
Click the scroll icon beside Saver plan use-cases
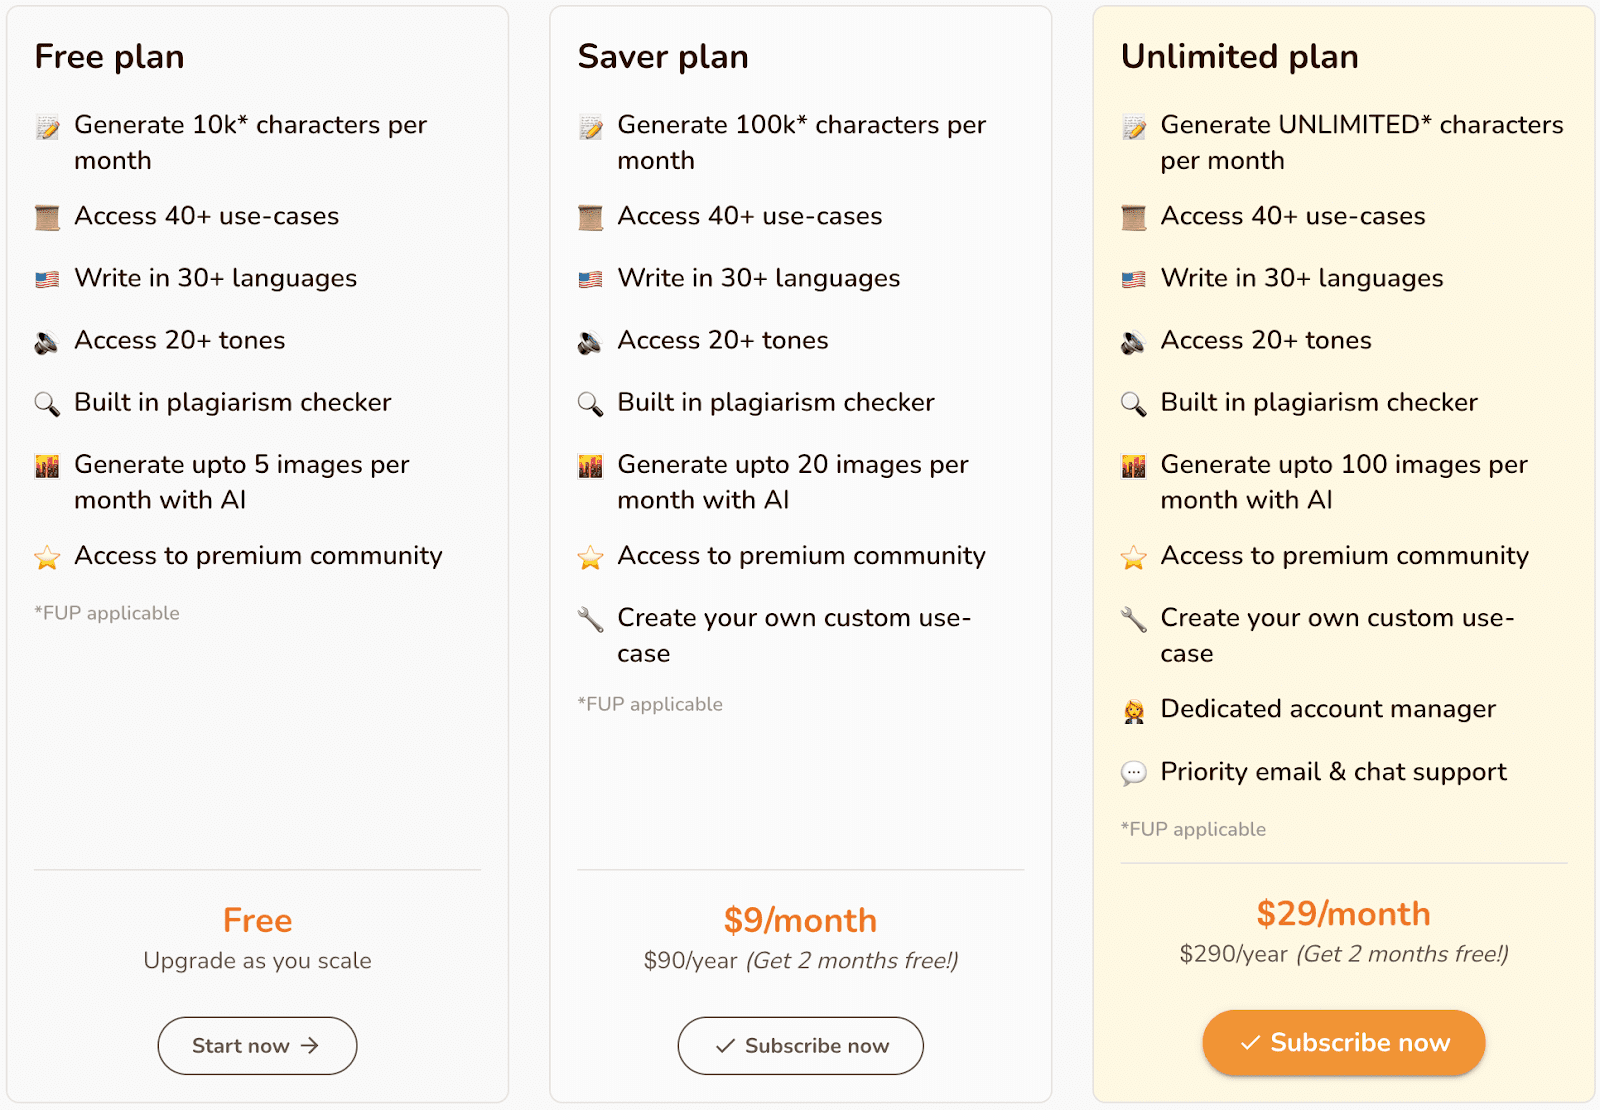pyautogui.click(x=590, y=217)
